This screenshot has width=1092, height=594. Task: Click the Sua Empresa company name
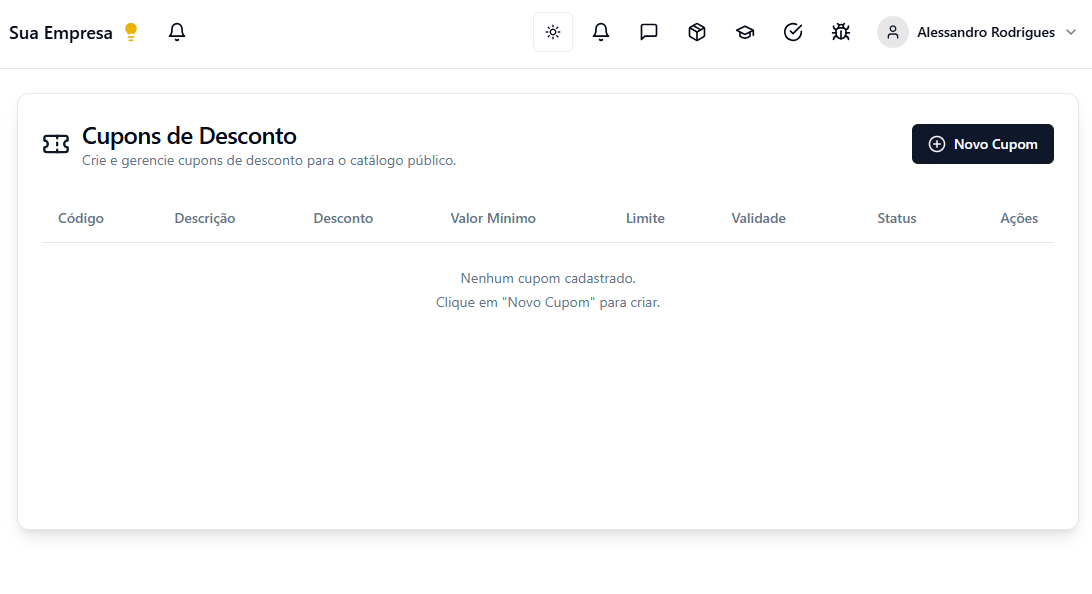(60, 31)
